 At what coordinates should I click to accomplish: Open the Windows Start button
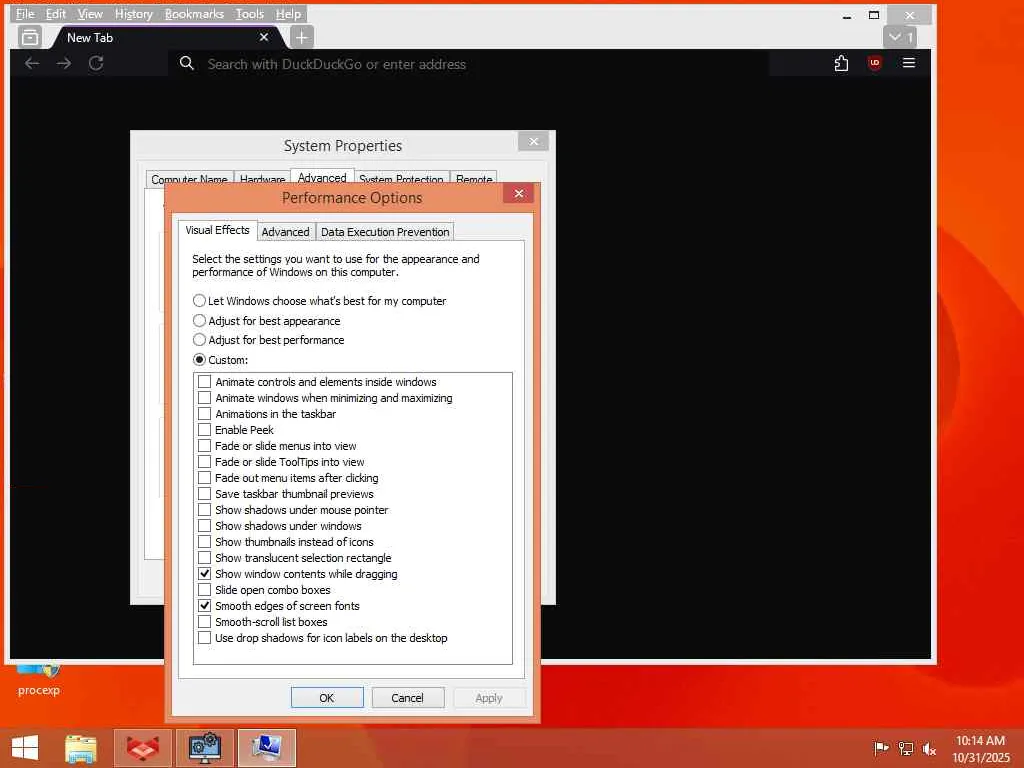coord(25,748)
